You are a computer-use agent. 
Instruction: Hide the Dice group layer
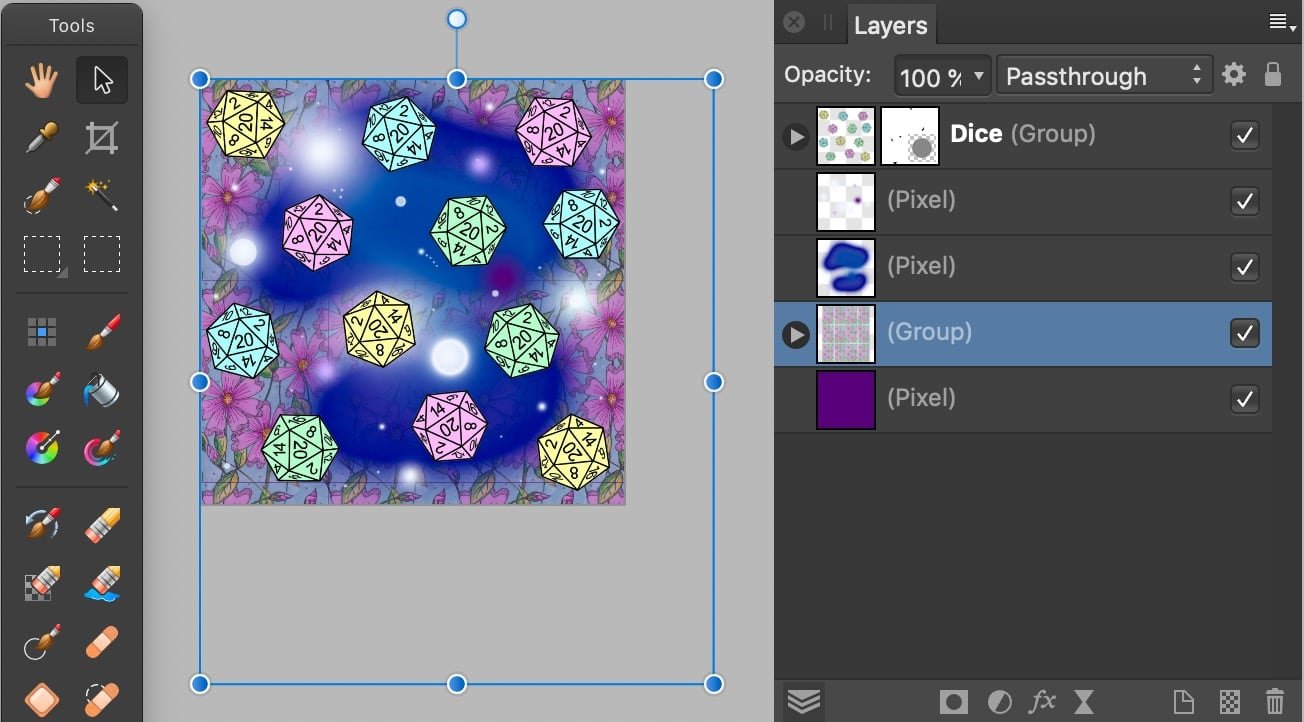1244,135
